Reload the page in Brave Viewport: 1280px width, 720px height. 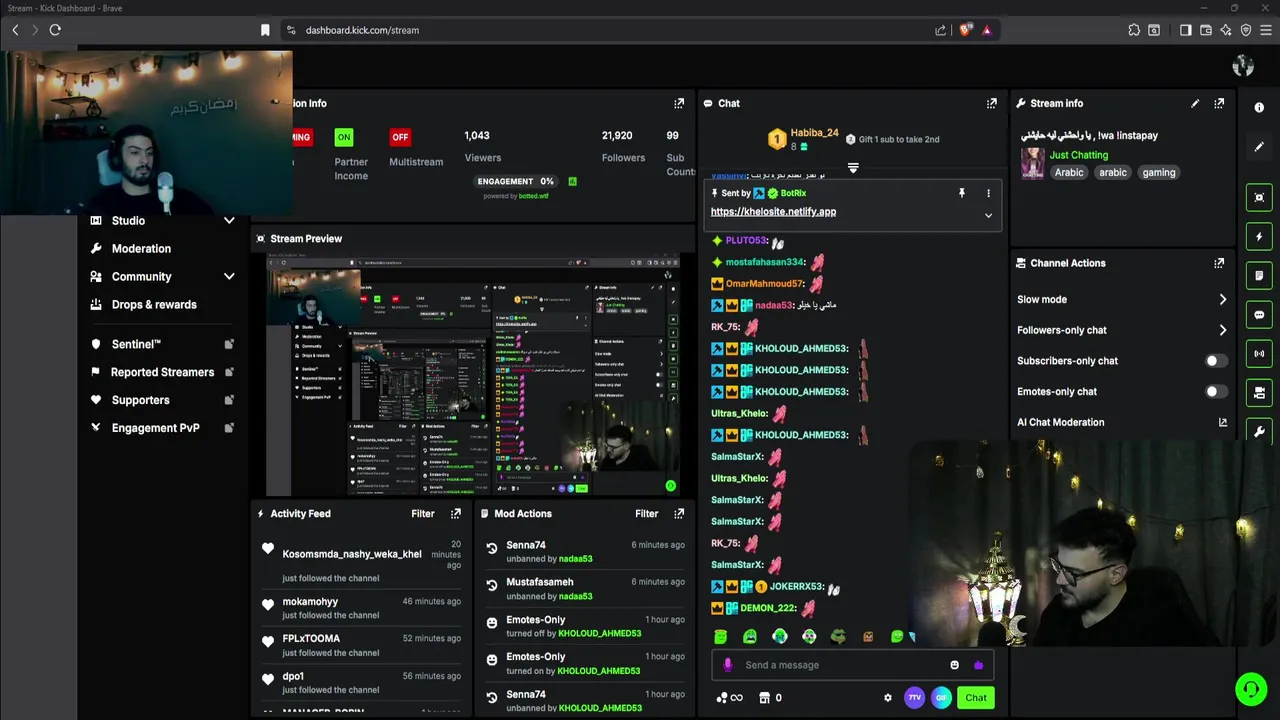(x=55, y=30)
